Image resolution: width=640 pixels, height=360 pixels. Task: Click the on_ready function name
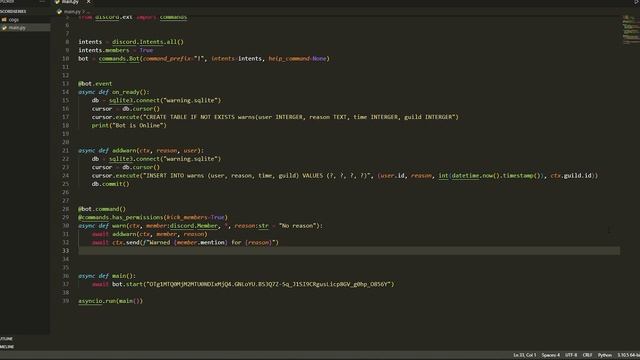127,92
